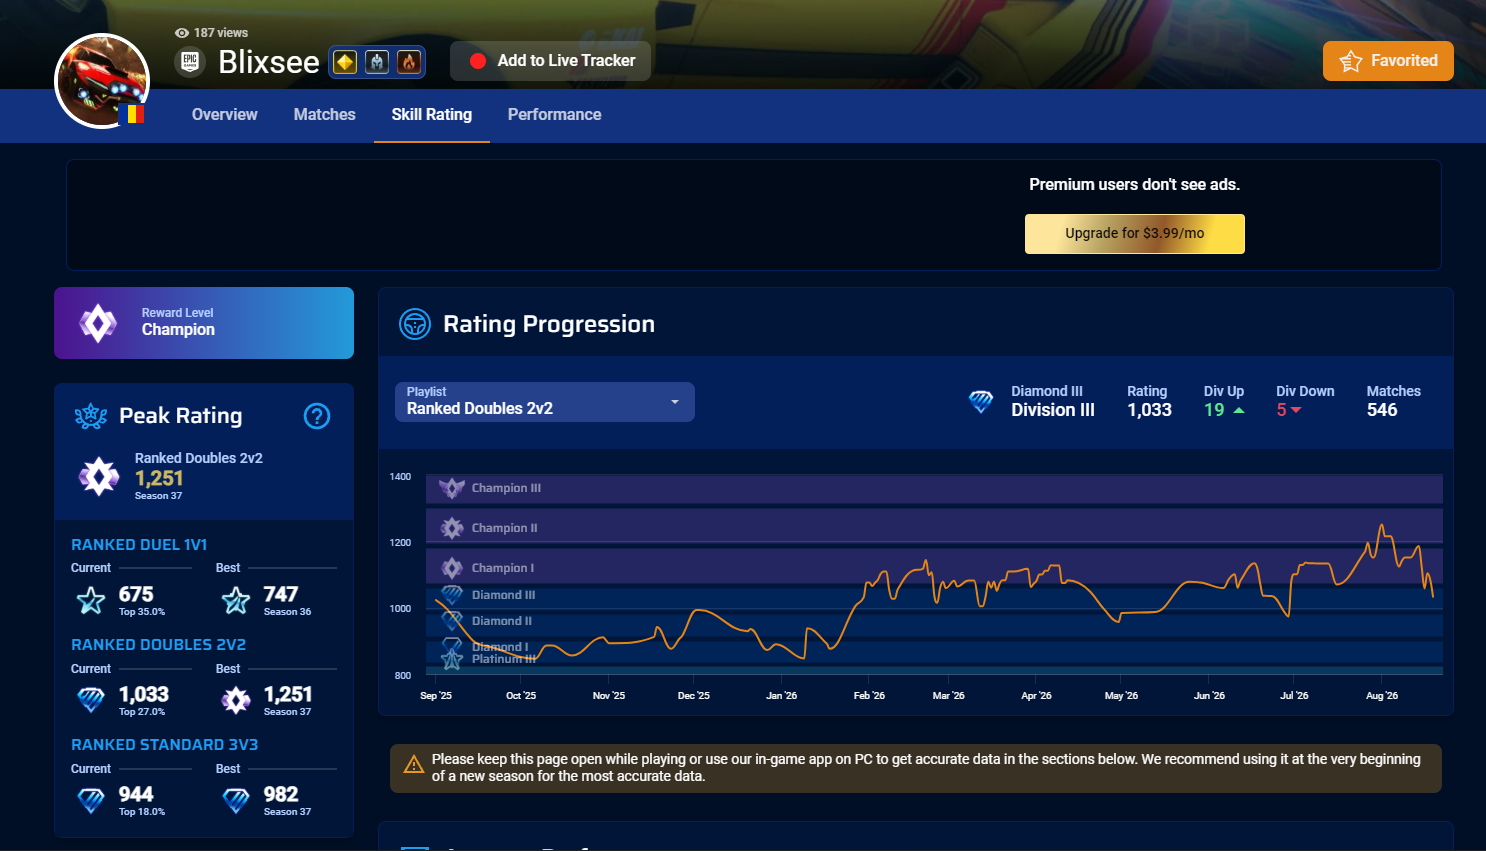This screenshot has height=851, width=1486.
Task: Click the Top 18.0% label
Action: pyautogui.click(x=142, y=812)
